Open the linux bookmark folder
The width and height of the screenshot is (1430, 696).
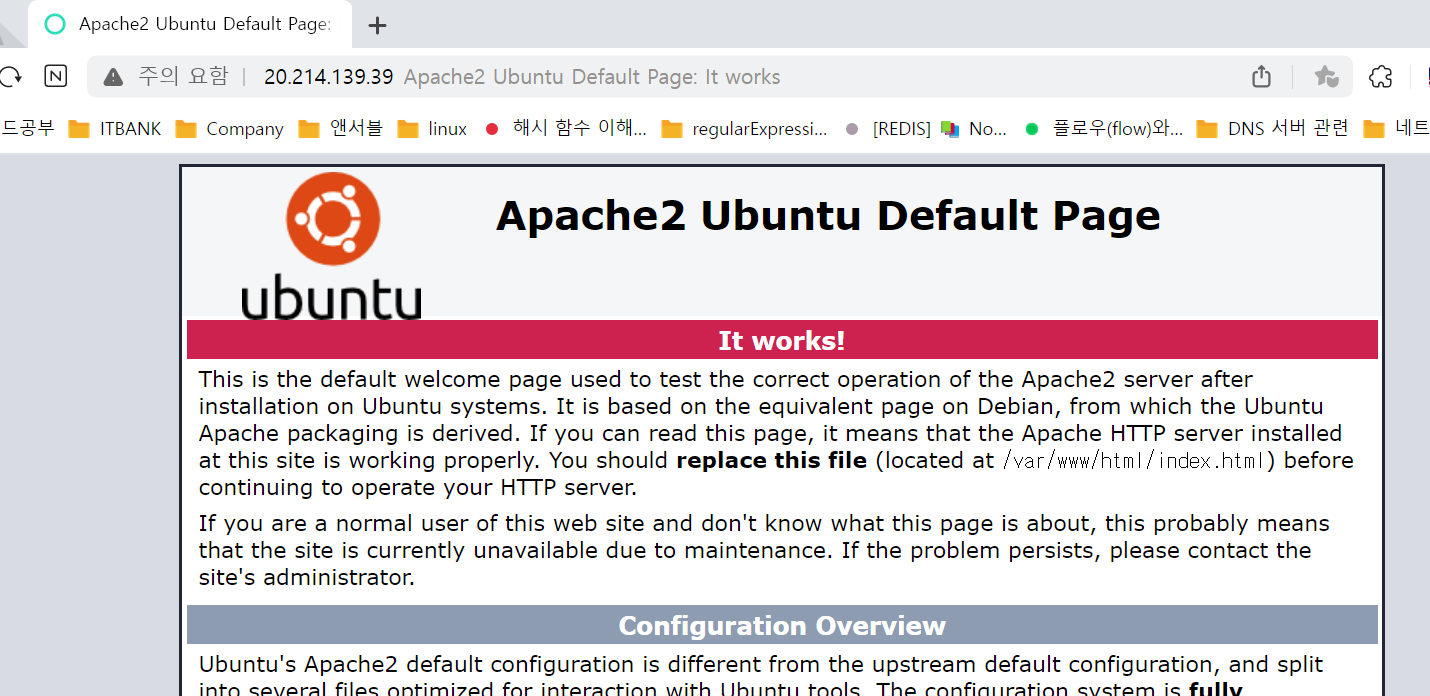point(432,129)
